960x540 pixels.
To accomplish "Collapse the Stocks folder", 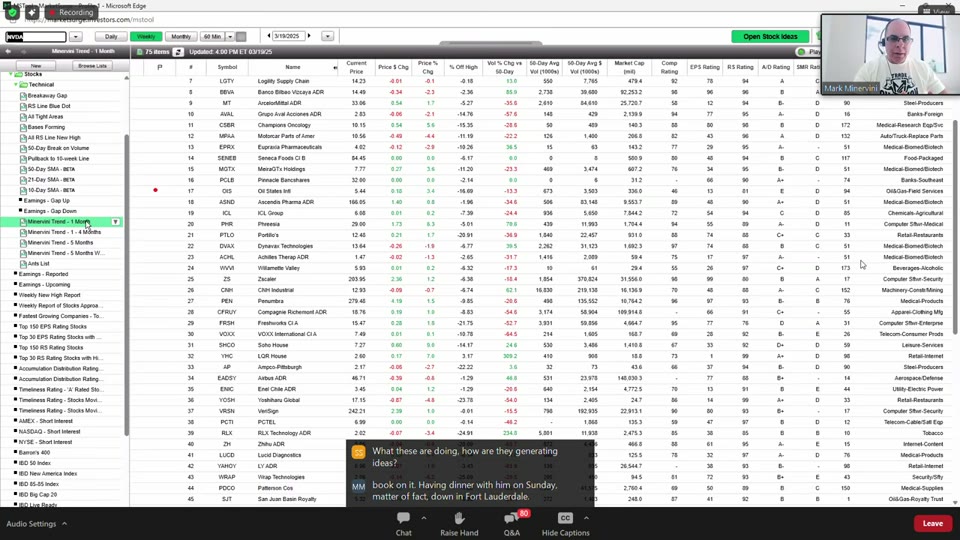I will [x=10, y=74].
